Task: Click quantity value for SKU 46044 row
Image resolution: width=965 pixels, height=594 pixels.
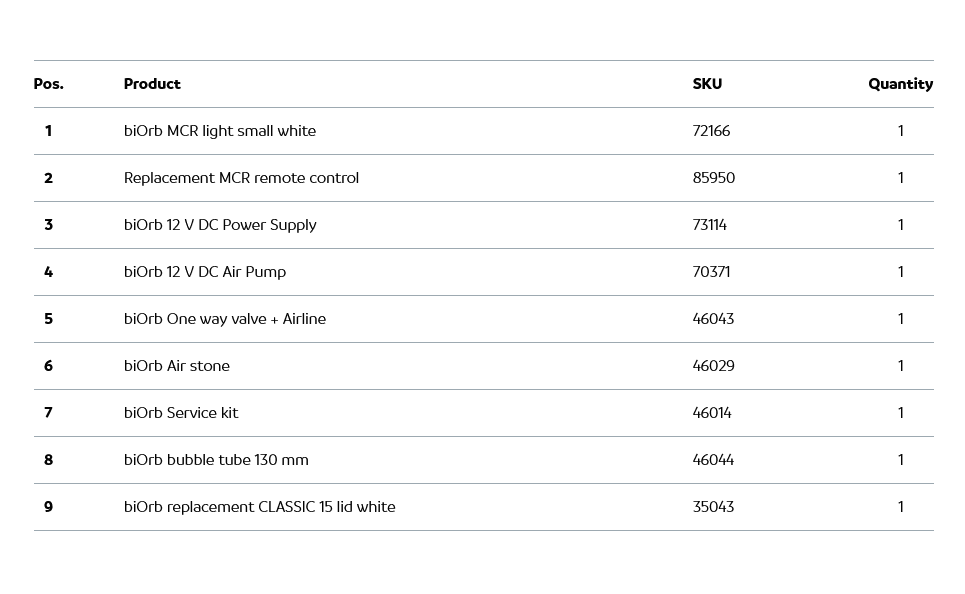Action: 900,460
